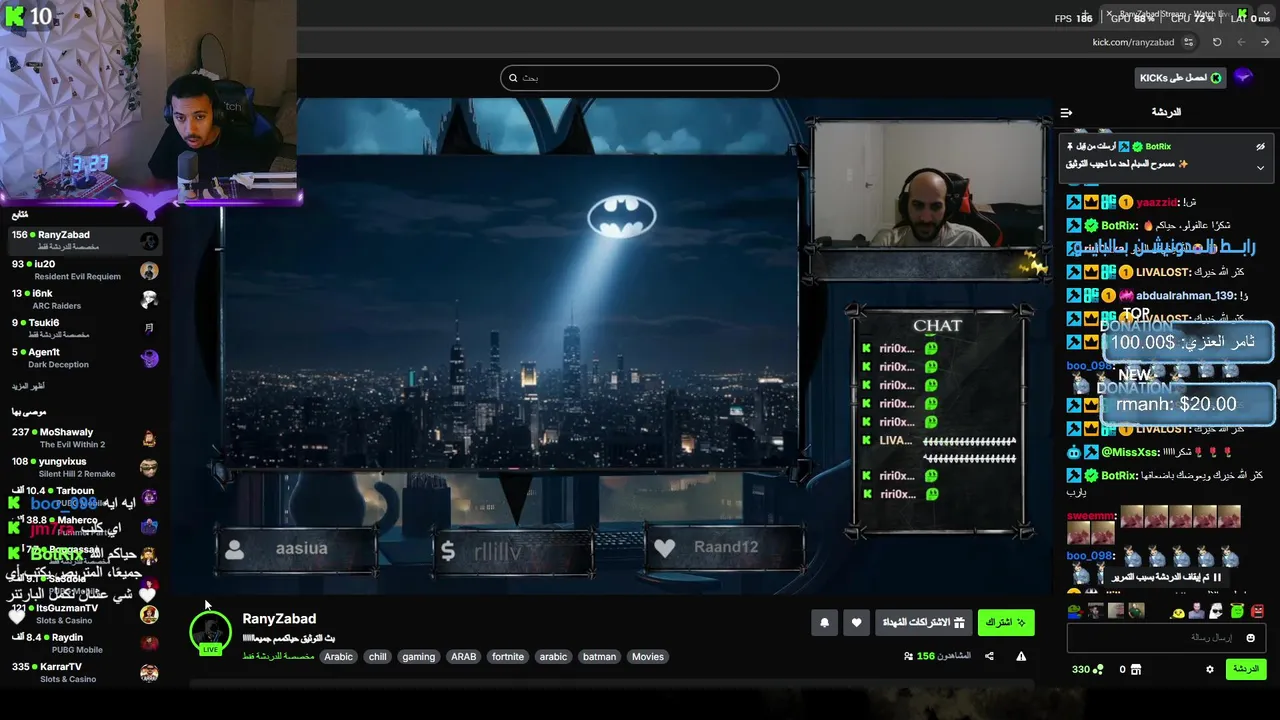Open i6nk ARC Raiders channel
The height and width of the screenshot is (720, 1280).
tap(84, 299)
